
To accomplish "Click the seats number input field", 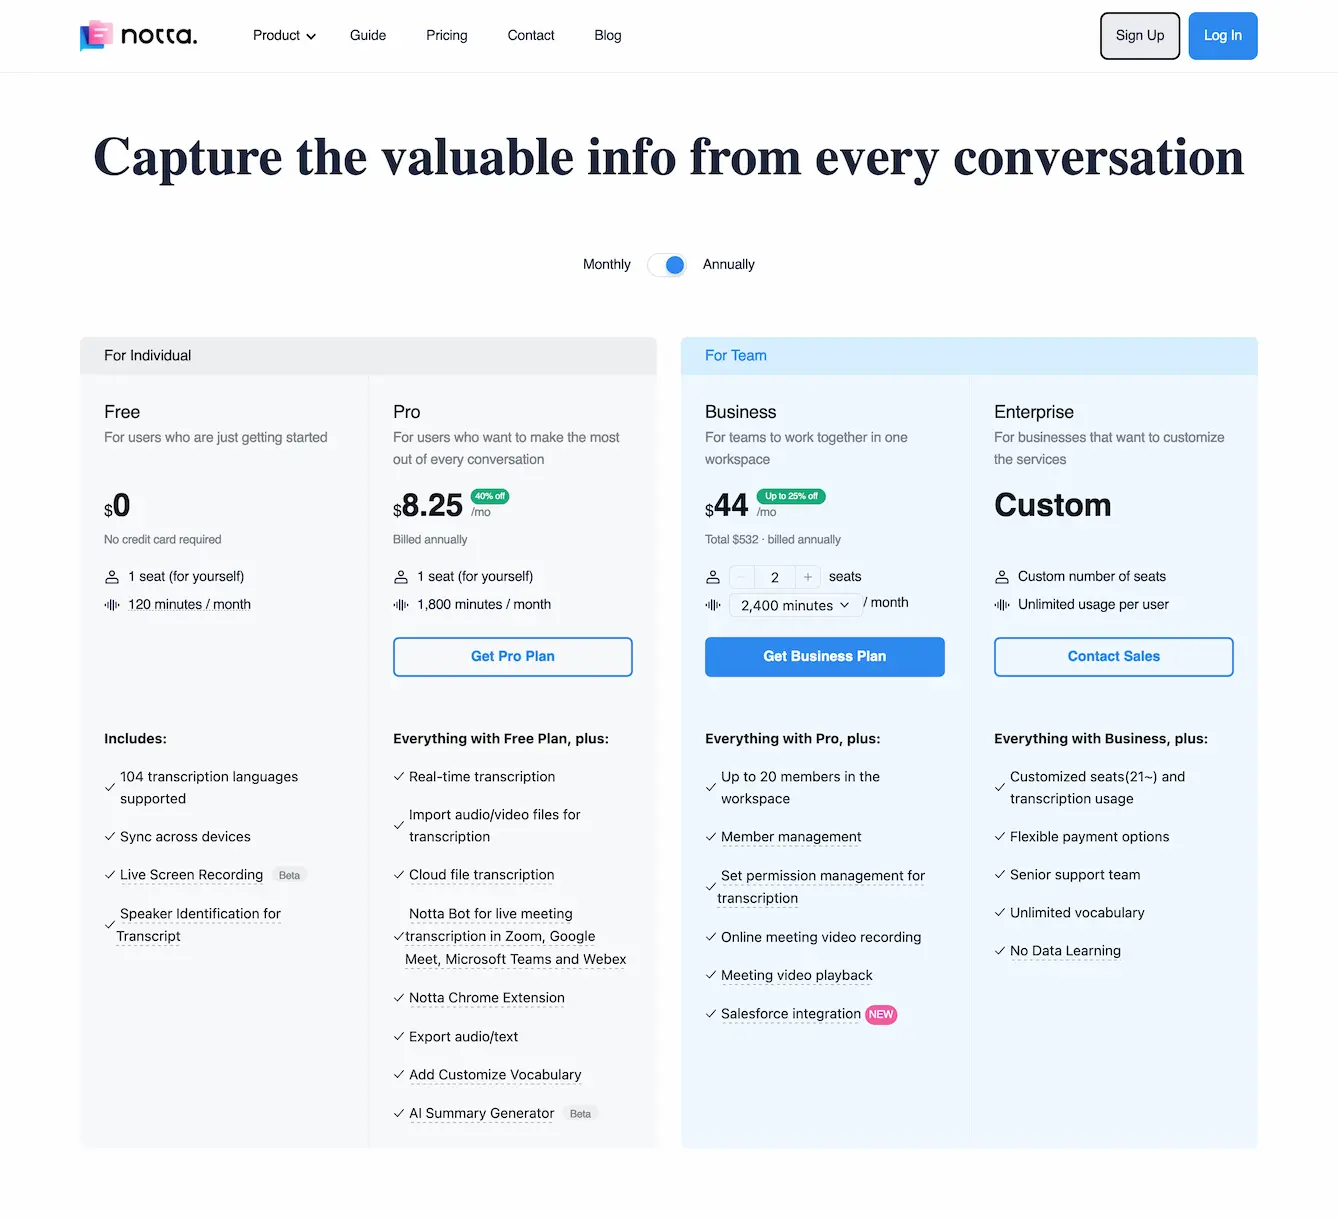I will click(x=774, y=577).
